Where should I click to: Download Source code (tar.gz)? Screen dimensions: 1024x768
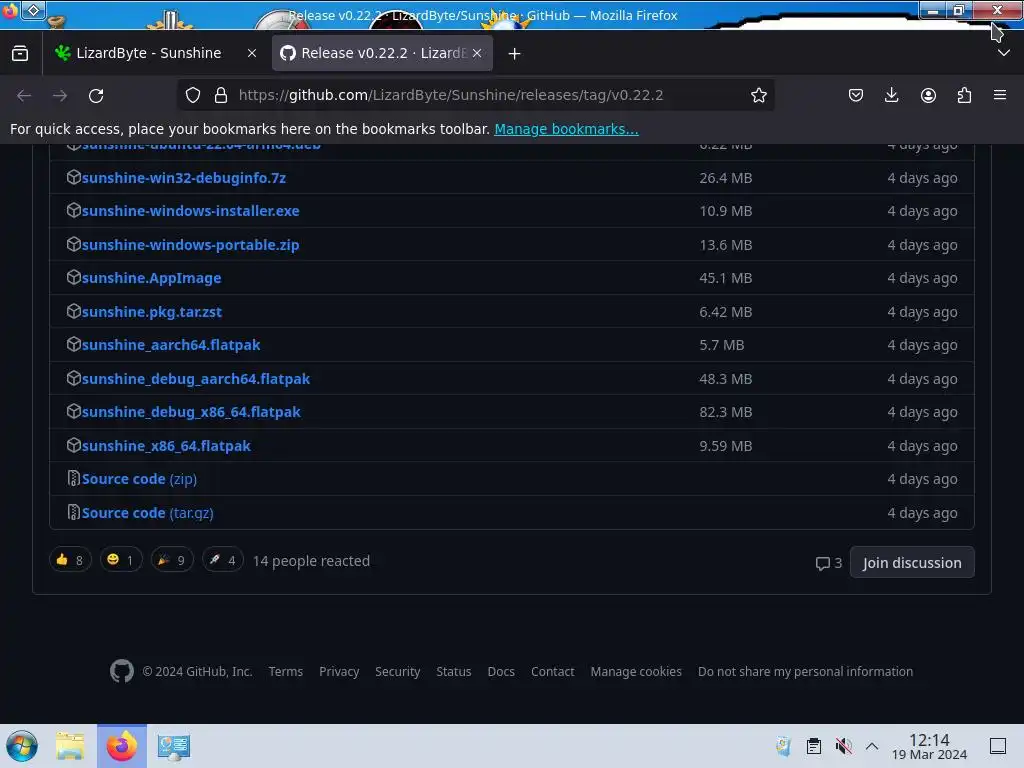click(148, 513)
